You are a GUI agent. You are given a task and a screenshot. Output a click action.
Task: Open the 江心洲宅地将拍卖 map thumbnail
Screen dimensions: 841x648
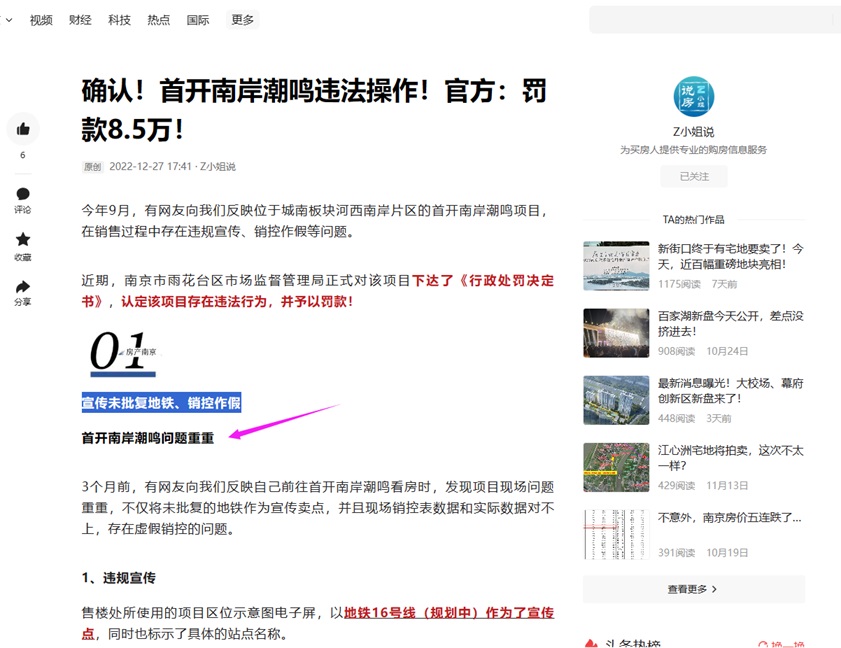click(x=616, y=467)
